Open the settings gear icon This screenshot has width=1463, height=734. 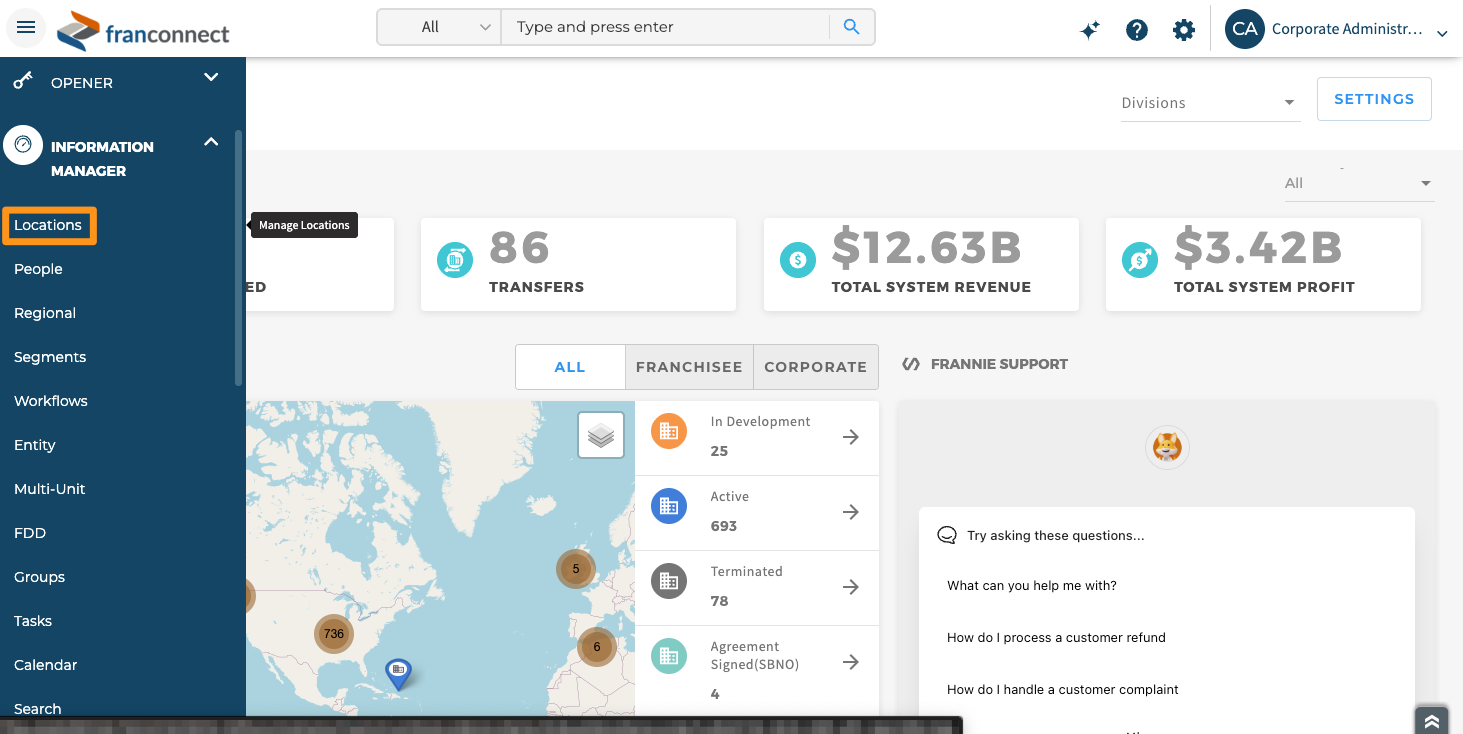(x=1184, y=30)
